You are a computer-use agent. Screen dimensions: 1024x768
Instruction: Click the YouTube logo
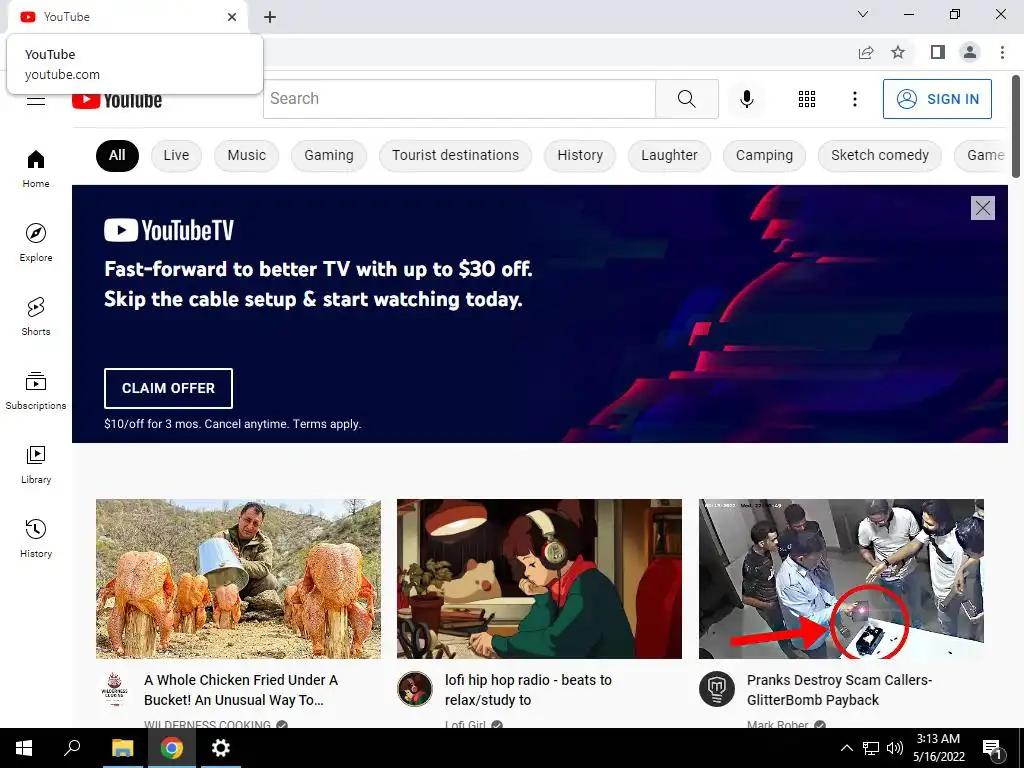tap(117, 100)
